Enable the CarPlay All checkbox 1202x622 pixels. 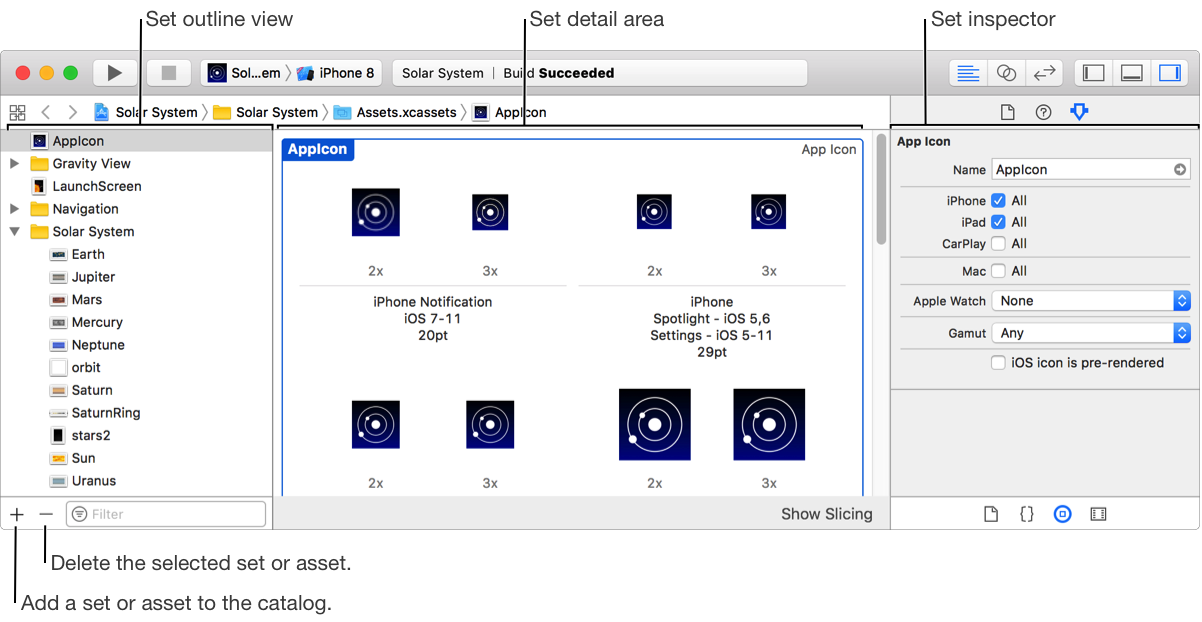[998, 244]
